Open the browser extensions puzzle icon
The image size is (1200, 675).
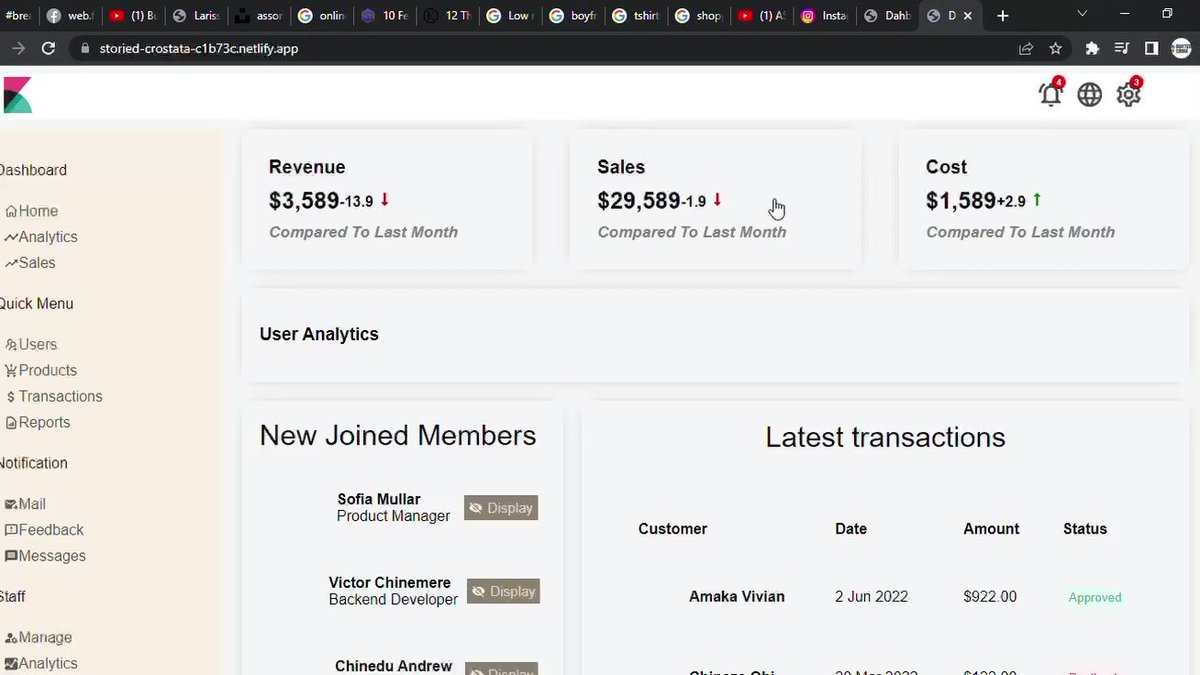(1092, 48)
